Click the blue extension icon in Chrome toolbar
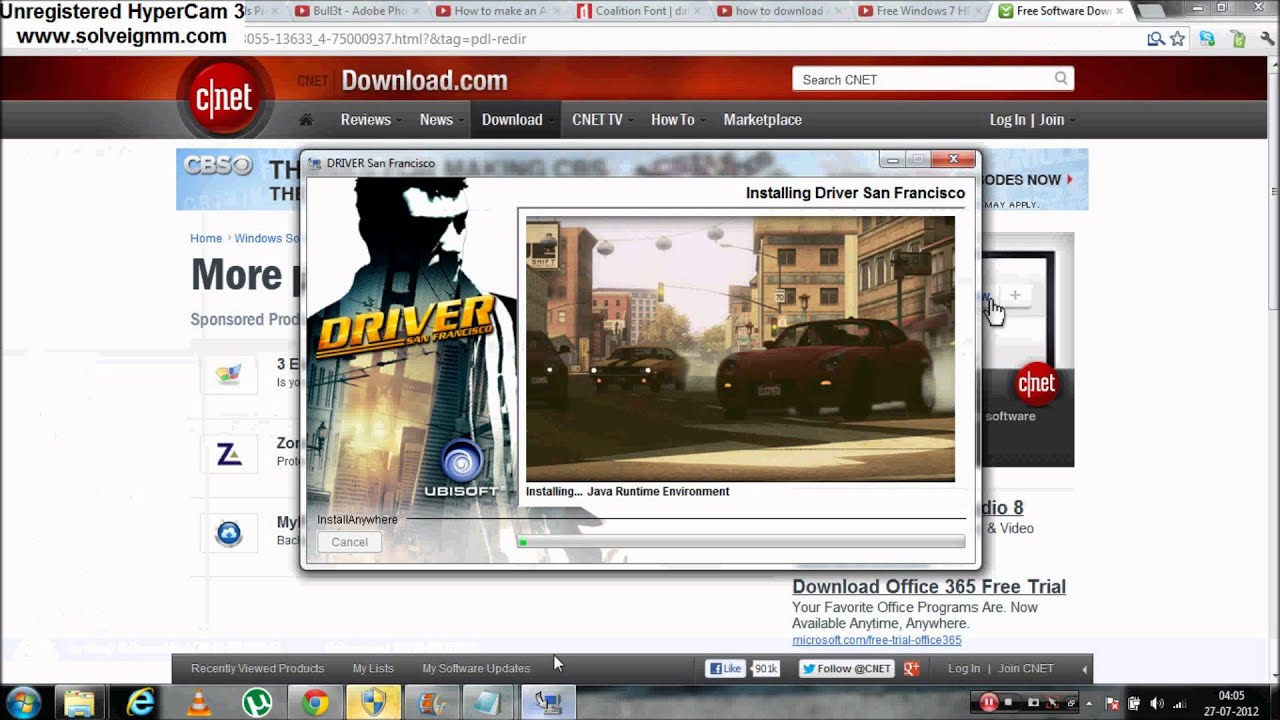1280x720 pixels. 1207,39
